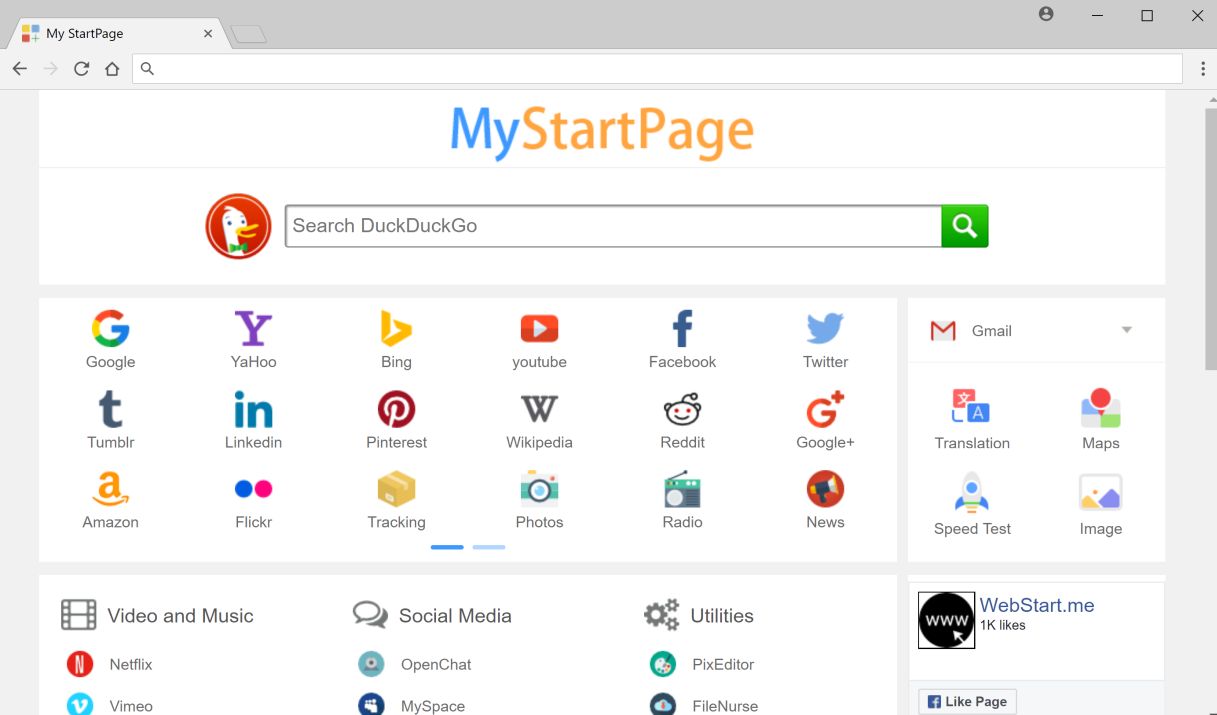1217x715 pixels.
Task: Open the Pinterest shortcut icon
Action: tap(396, 409)
